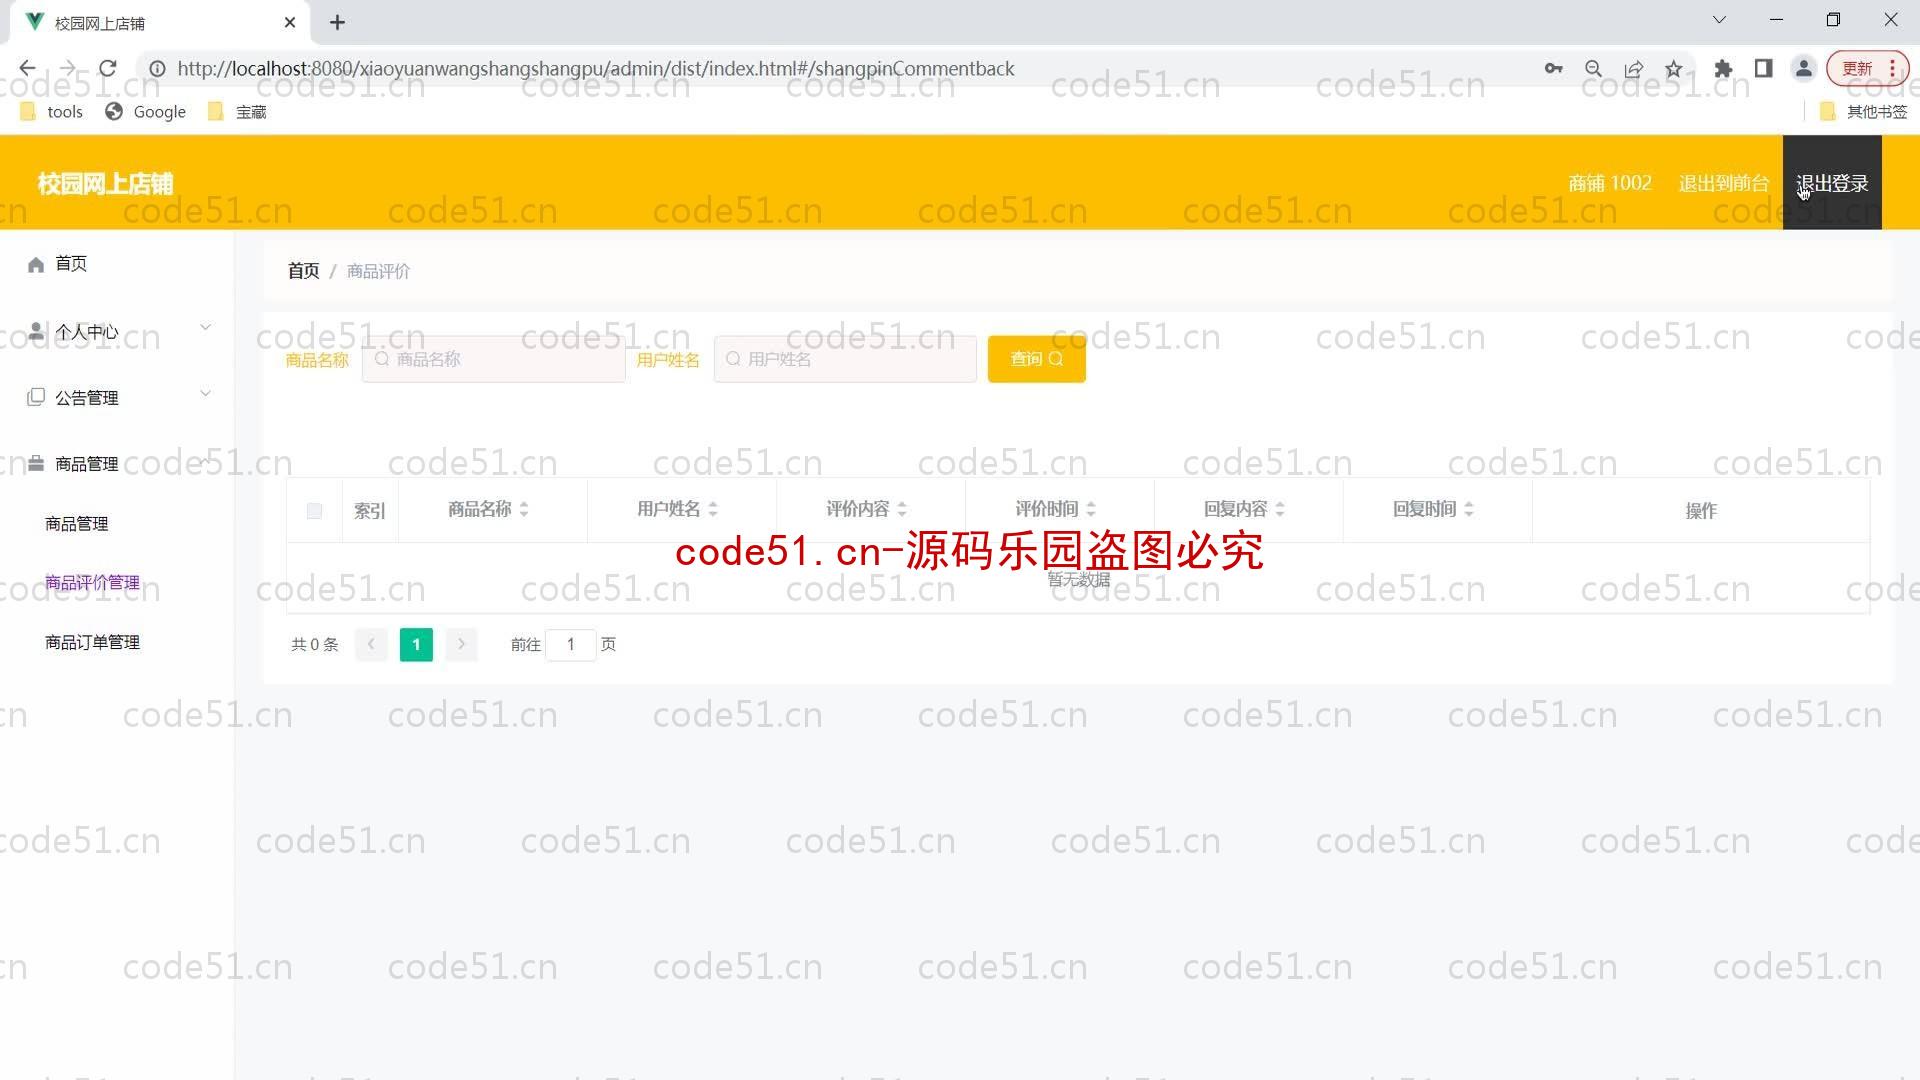Go to the previous page arrow
Screen dimensions: 1920x1080
(x=371, y=644)
